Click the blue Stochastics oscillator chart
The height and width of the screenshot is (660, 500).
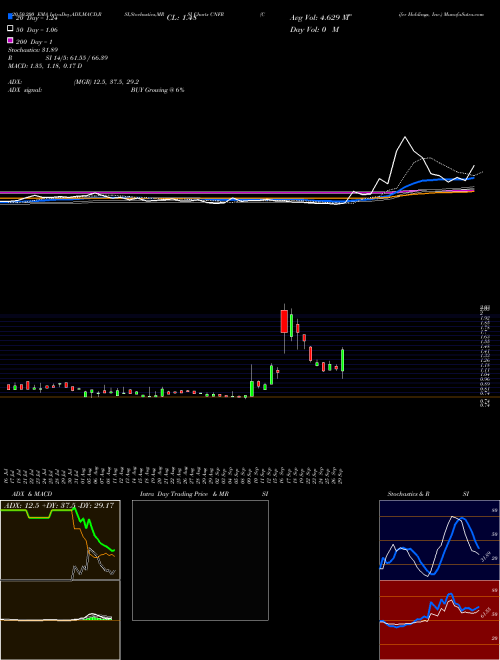pyautogui.click(x=439, y=540)
